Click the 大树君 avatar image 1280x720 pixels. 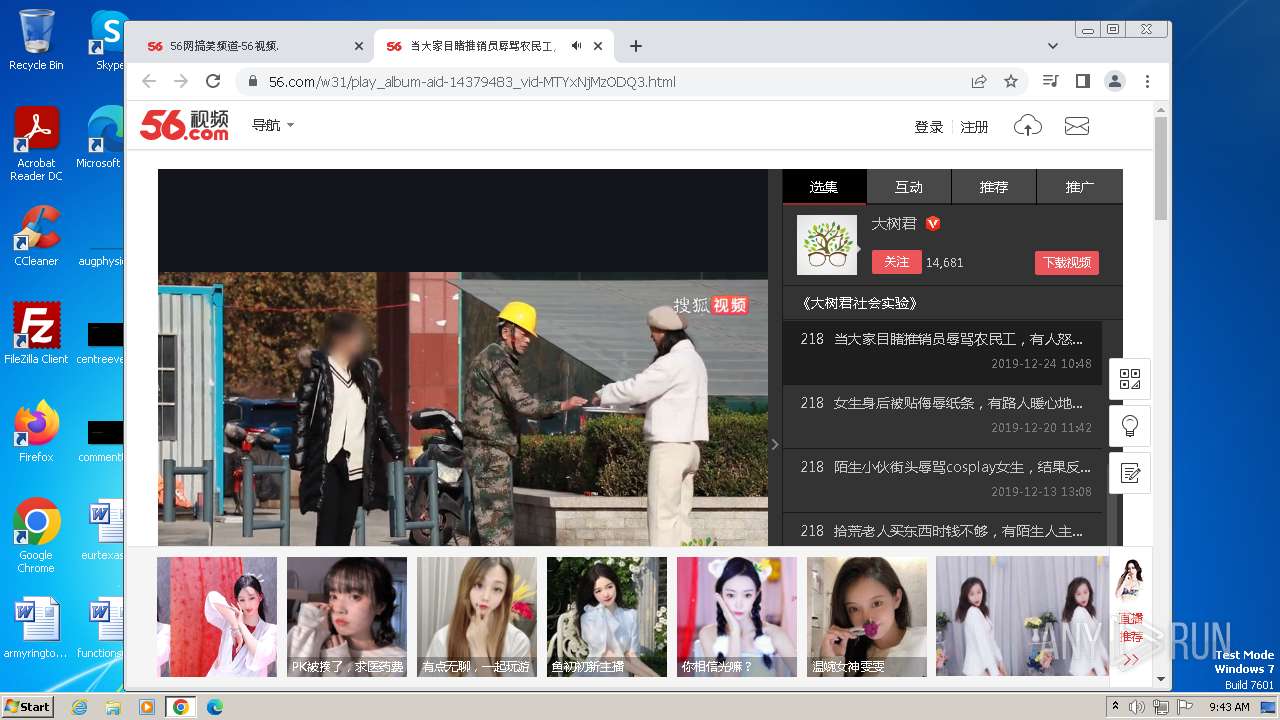[827, 245]
